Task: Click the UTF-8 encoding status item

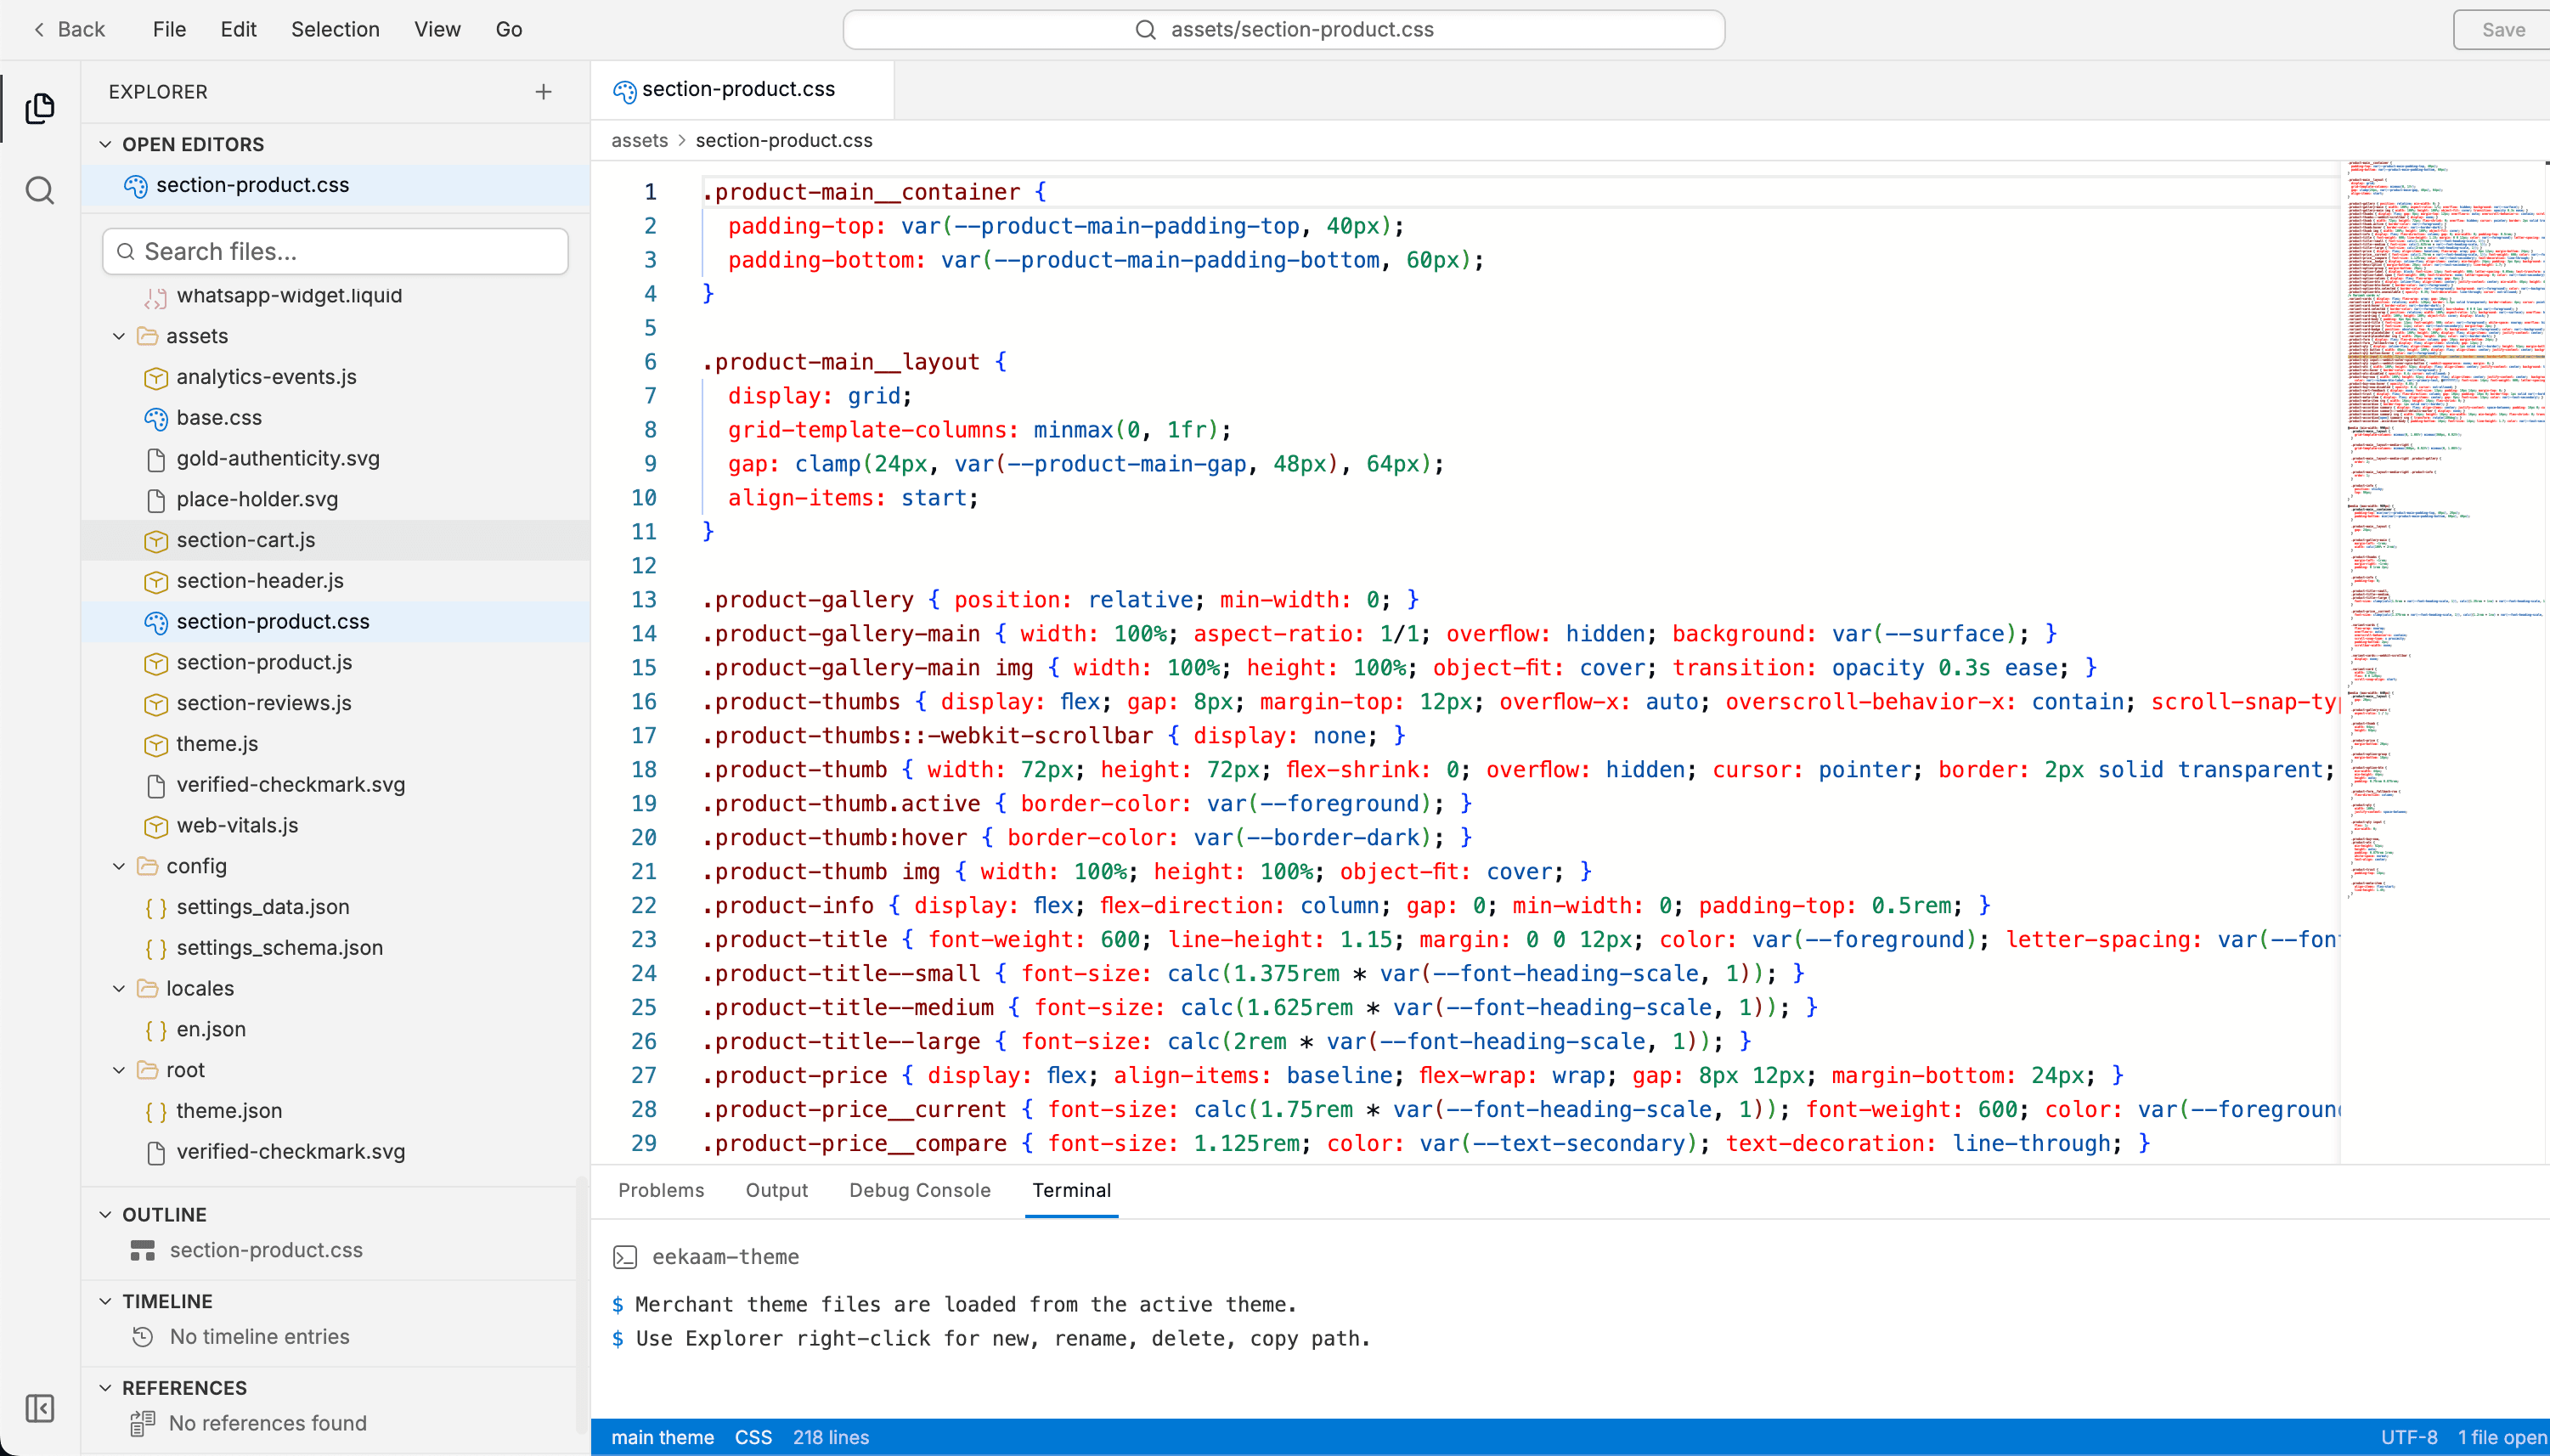Action: coord(2409,1437)
